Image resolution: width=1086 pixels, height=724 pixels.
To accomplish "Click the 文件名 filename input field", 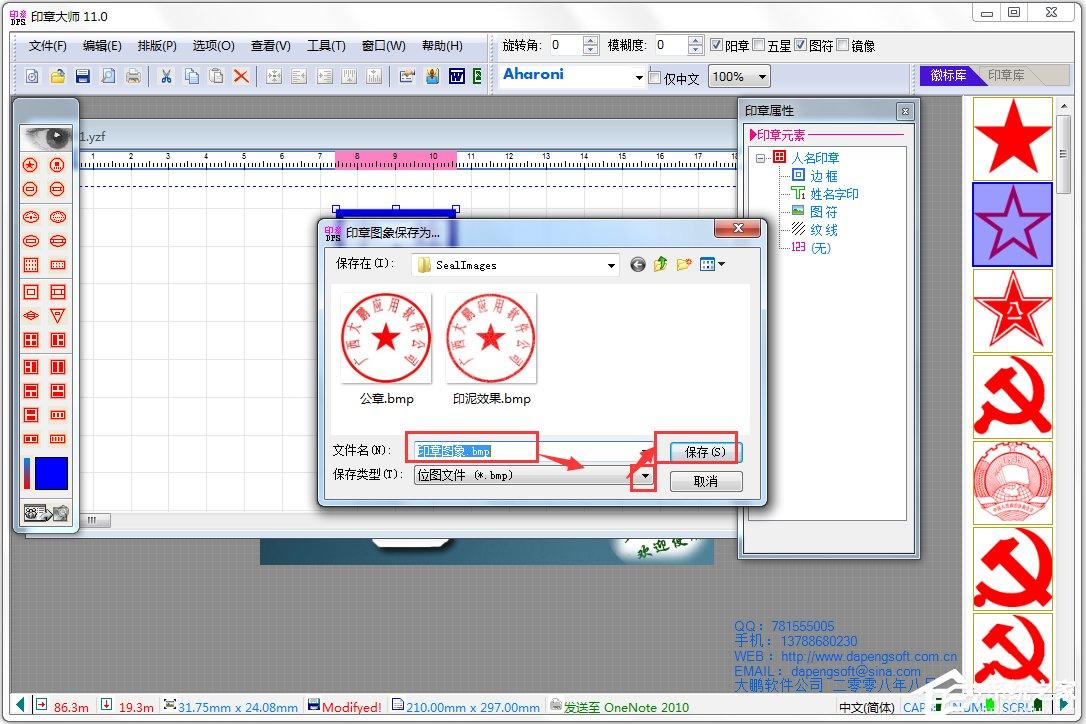I will coord(532,451).
